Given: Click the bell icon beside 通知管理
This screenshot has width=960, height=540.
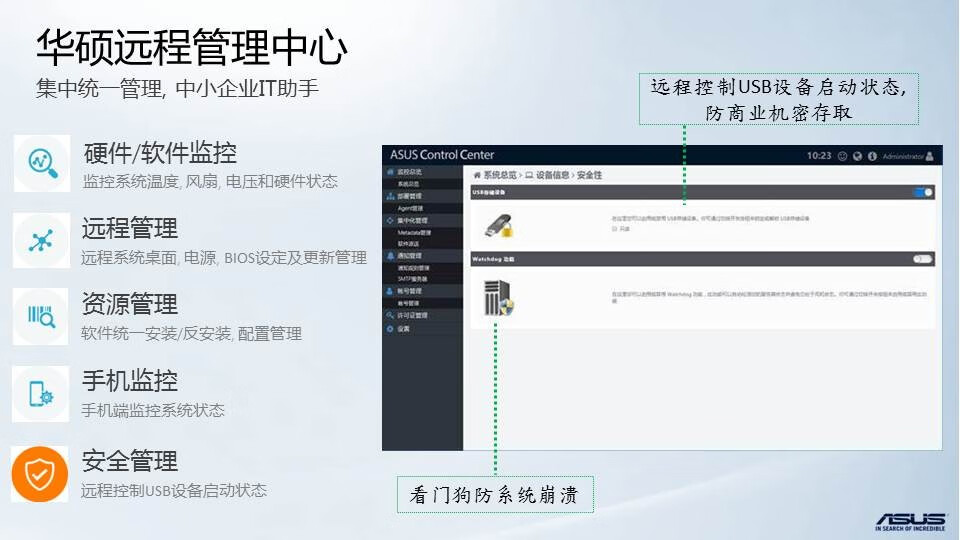Looking at the screenshot, I should coord(390,255).
